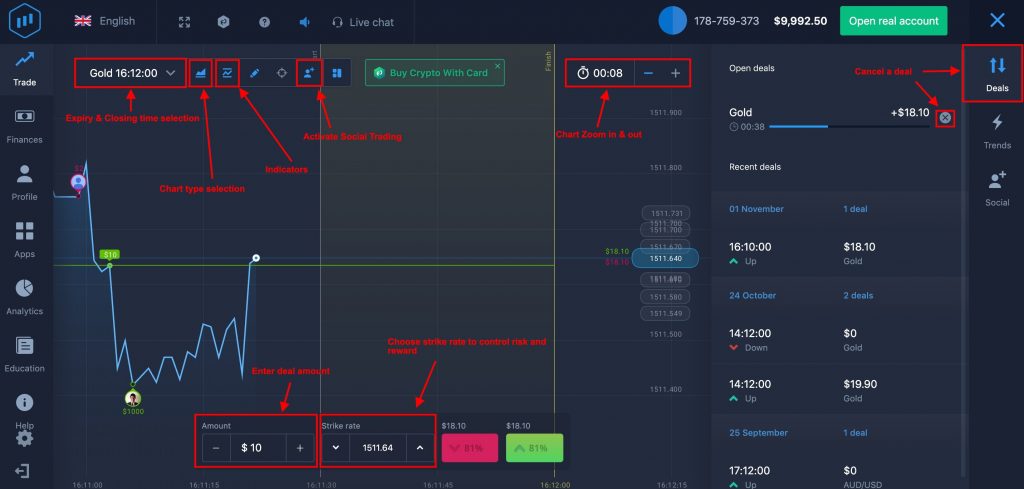Decrease deal amount with minus button

[216, 448]
